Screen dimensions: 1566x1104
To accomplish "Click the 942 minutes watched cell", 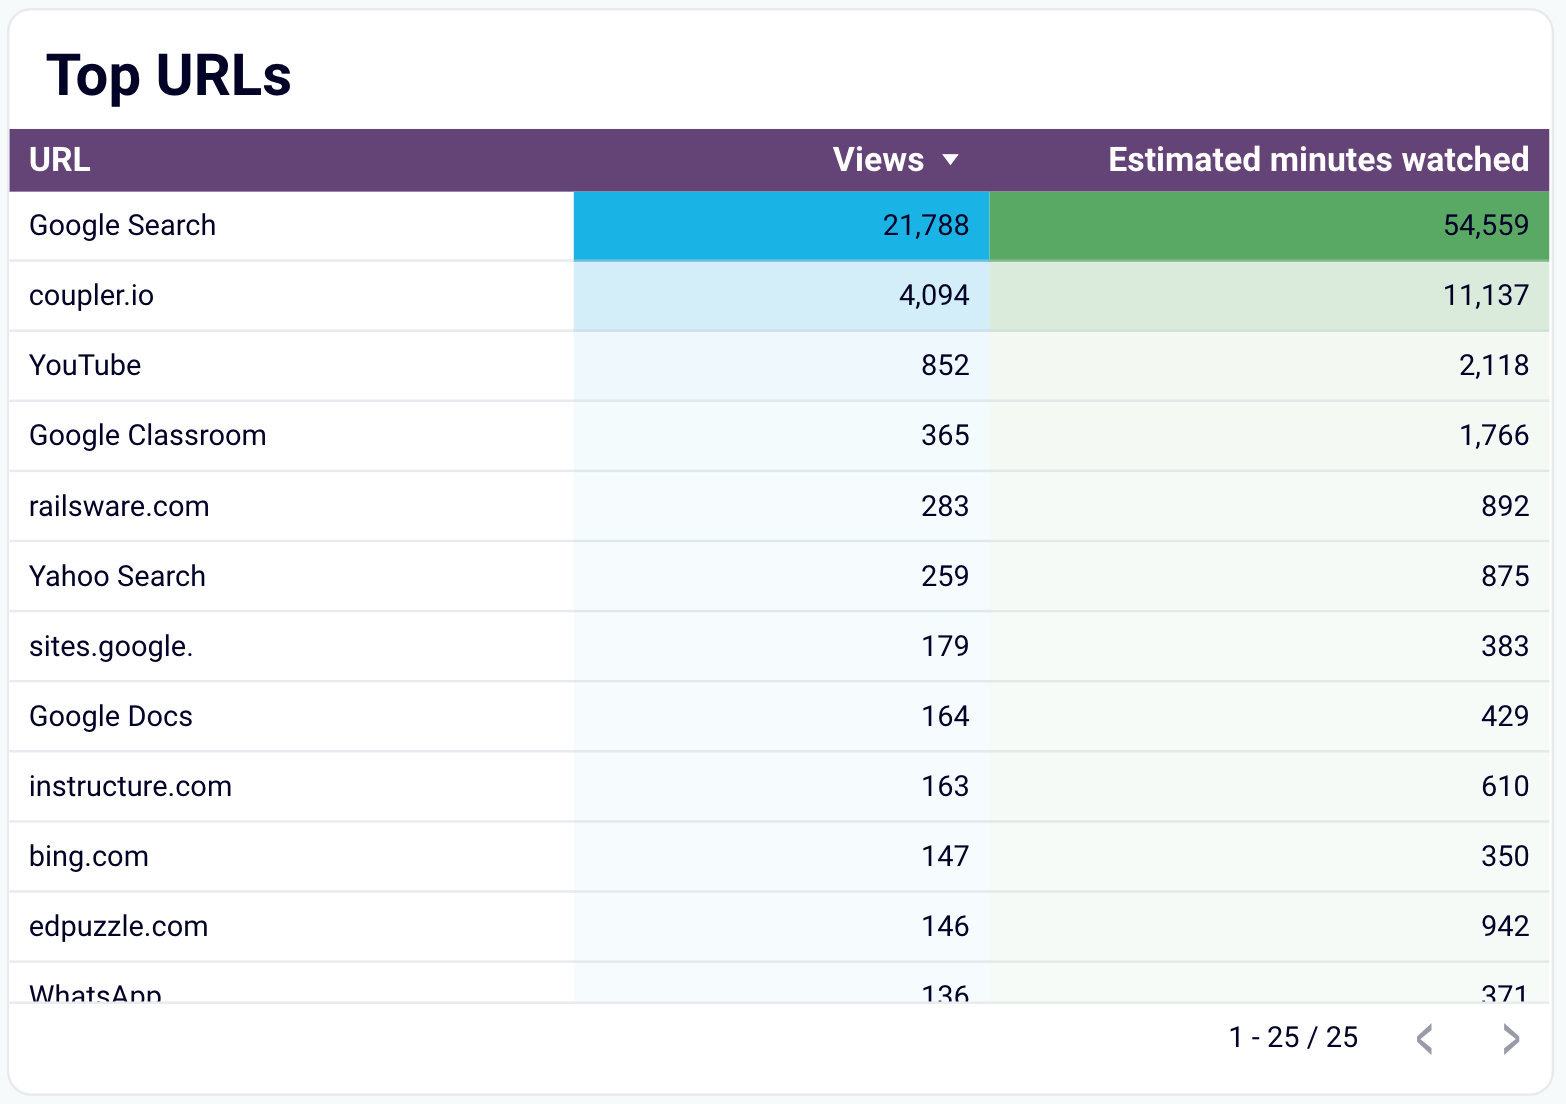I will pos(1269,926).
